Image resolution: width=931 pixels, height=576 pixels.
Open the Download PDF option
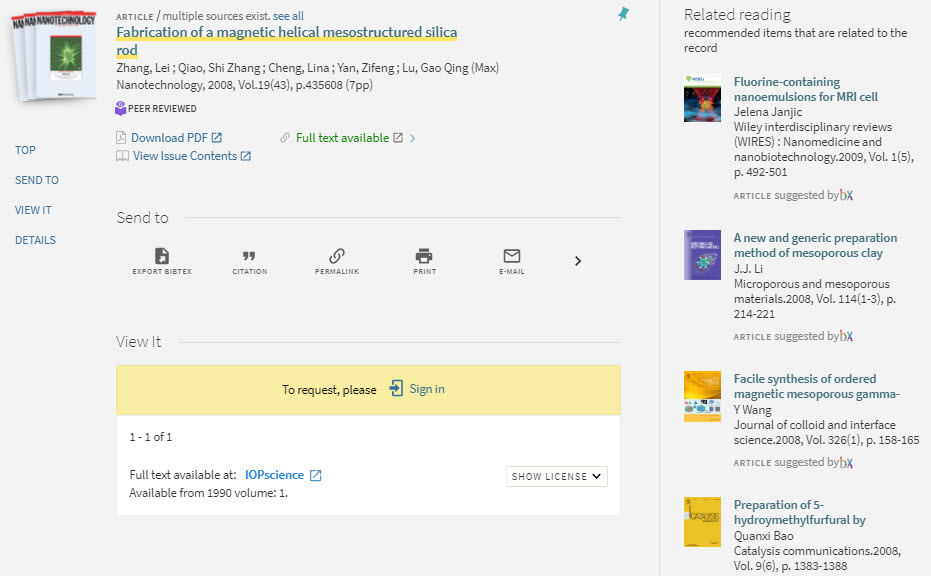pos(170,137)
